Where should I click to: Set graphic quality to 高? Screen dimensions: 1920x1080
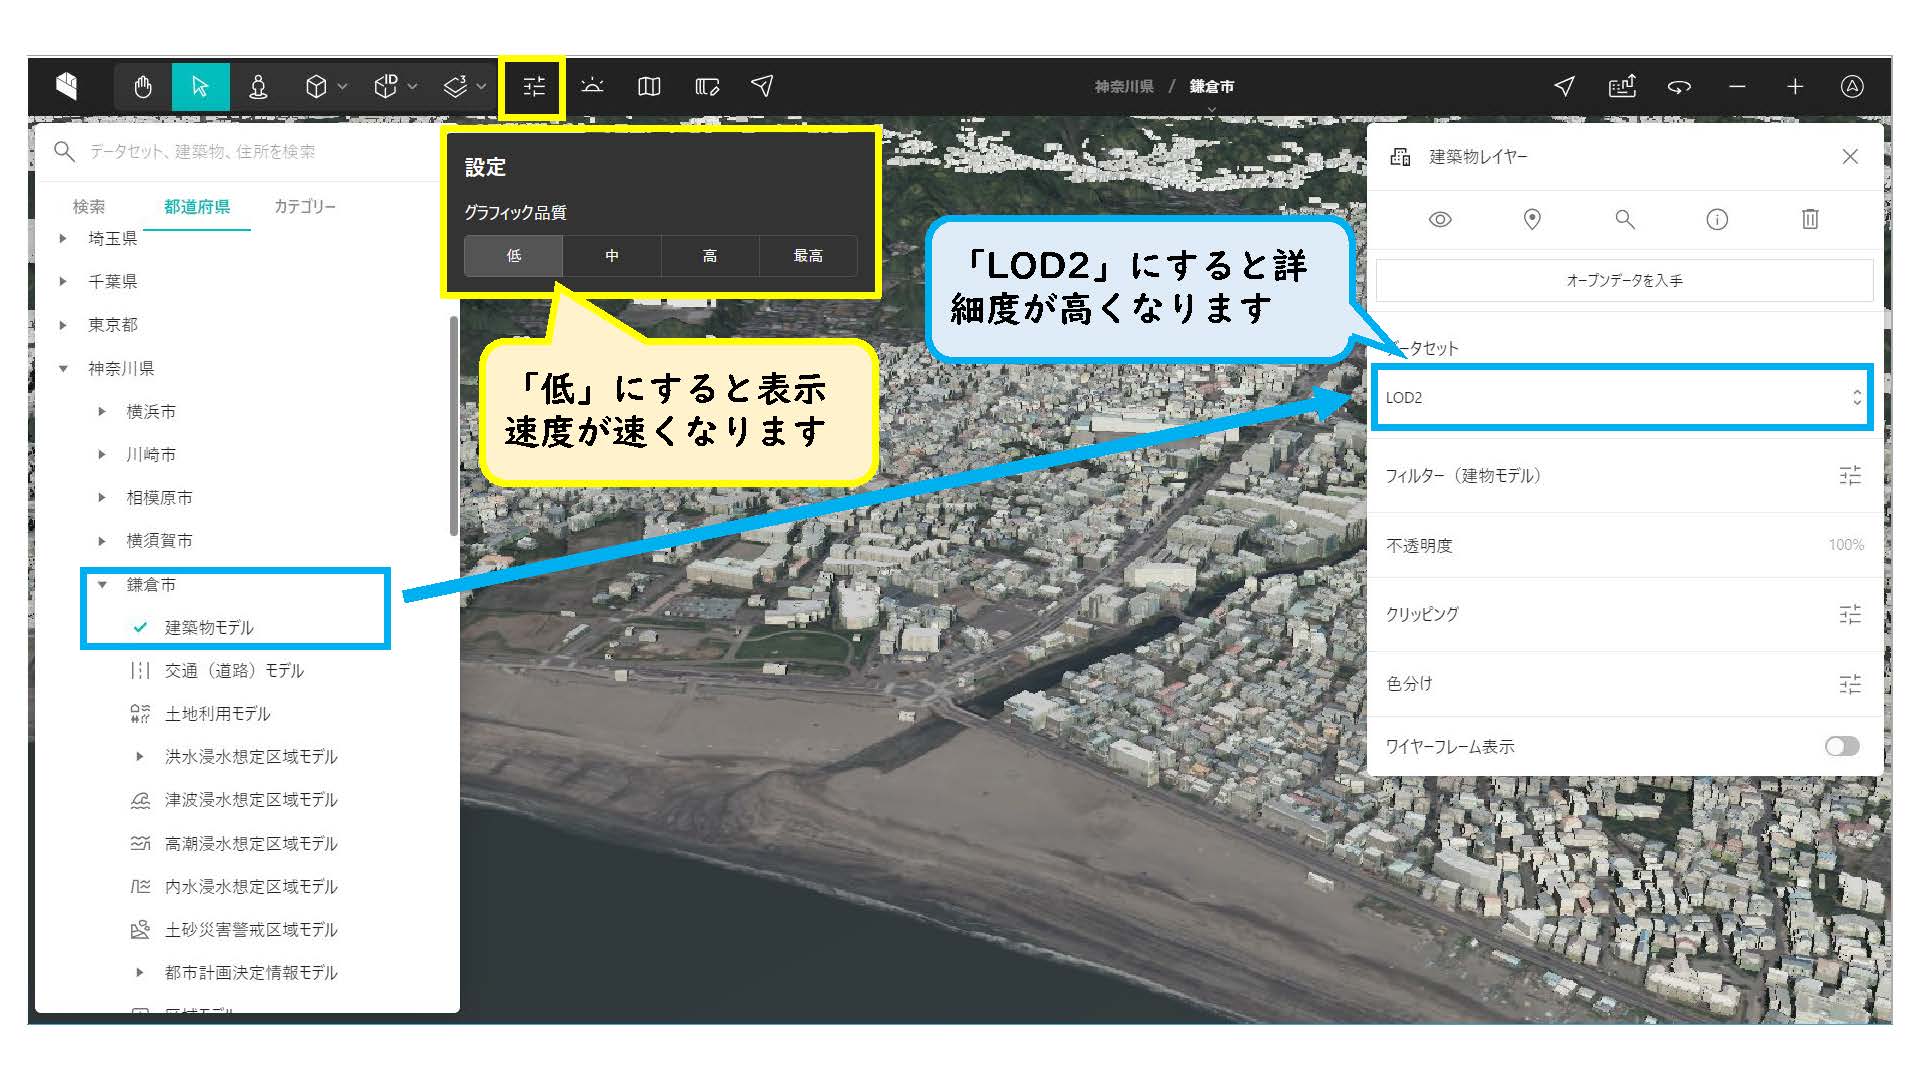[710, 256]
